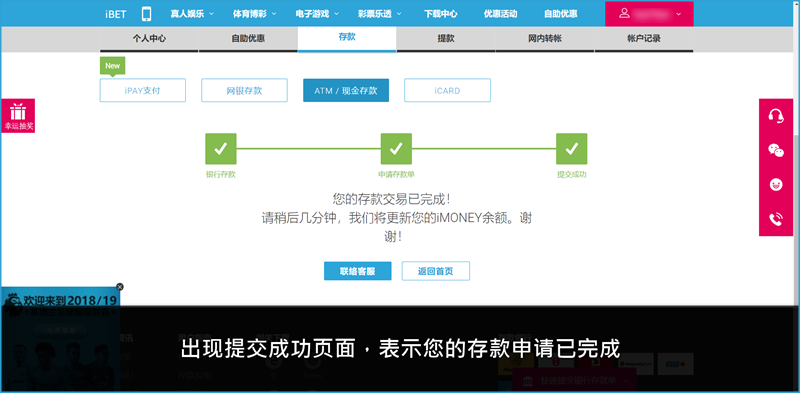Viewport: 800px width, 393px height.
Task: Choose ATM / 现金存款 deposit method
Action: tap(346, 90)
